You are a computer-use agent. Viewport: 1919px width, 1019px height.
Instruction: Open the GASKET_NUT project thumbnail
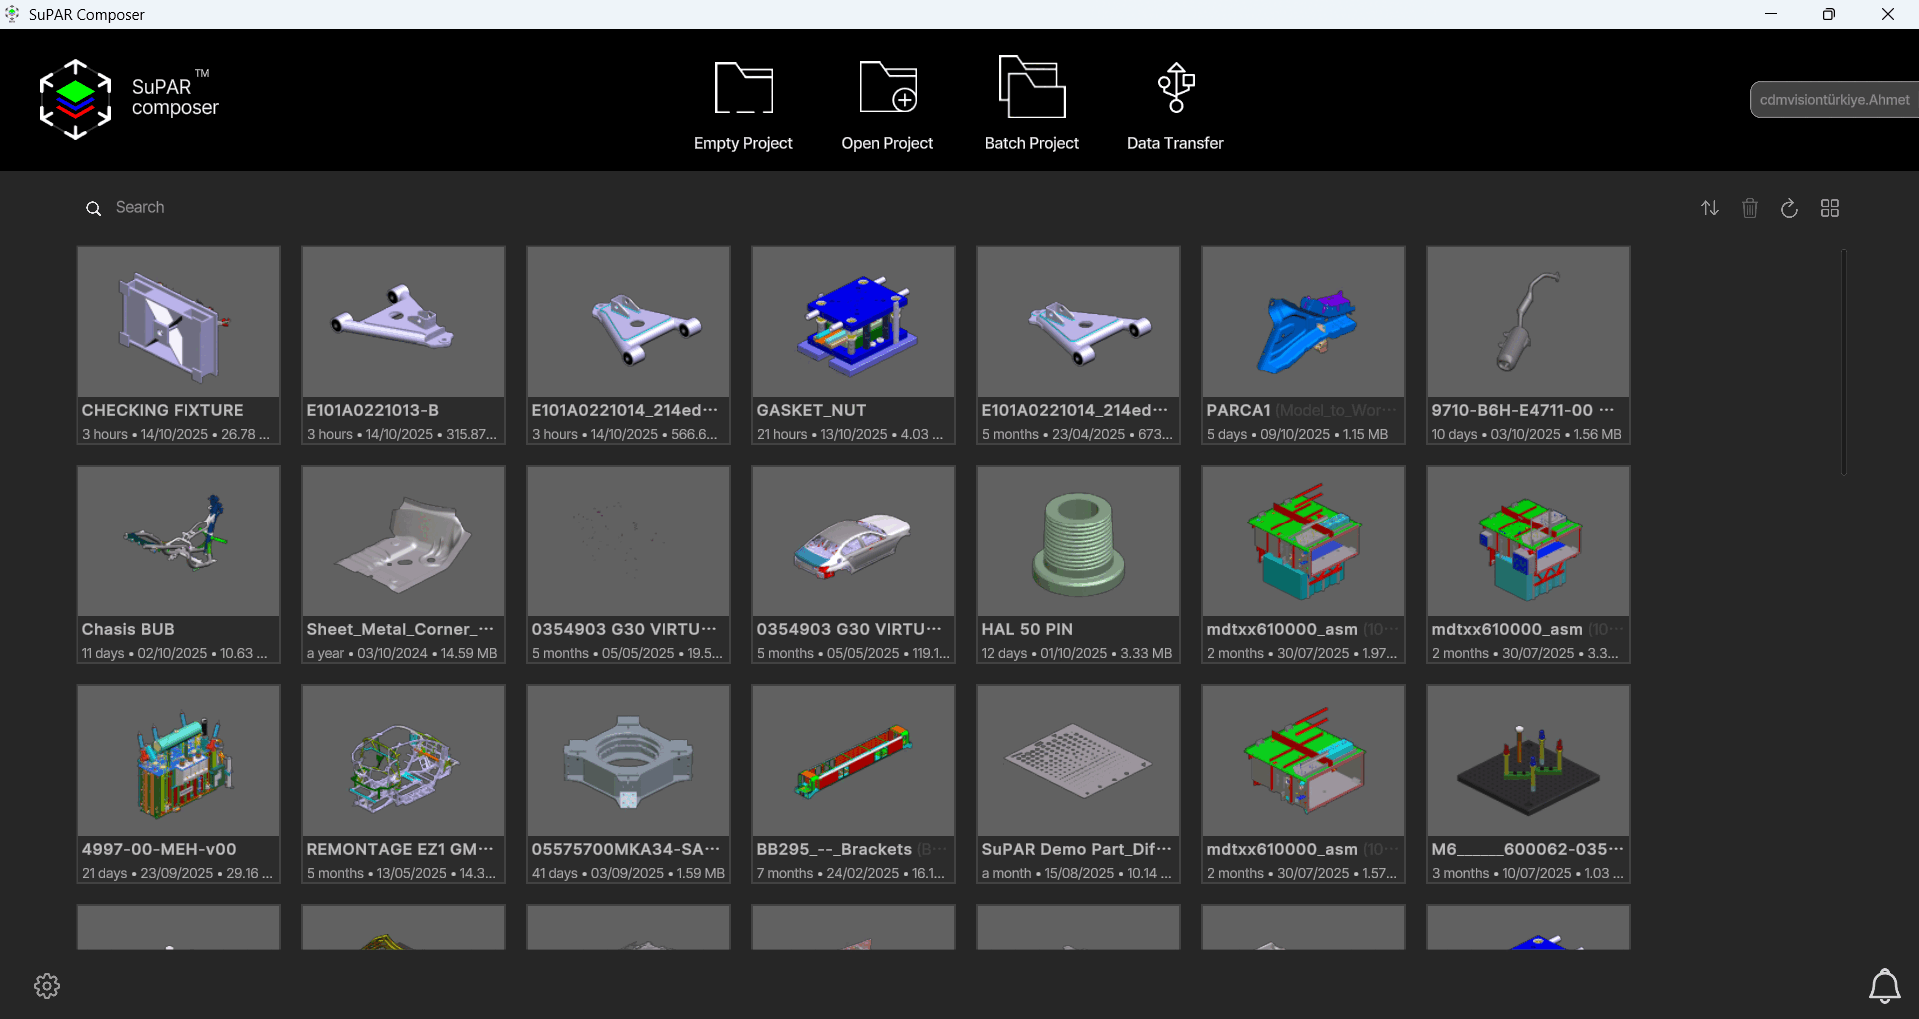click(x=853, y=322)
